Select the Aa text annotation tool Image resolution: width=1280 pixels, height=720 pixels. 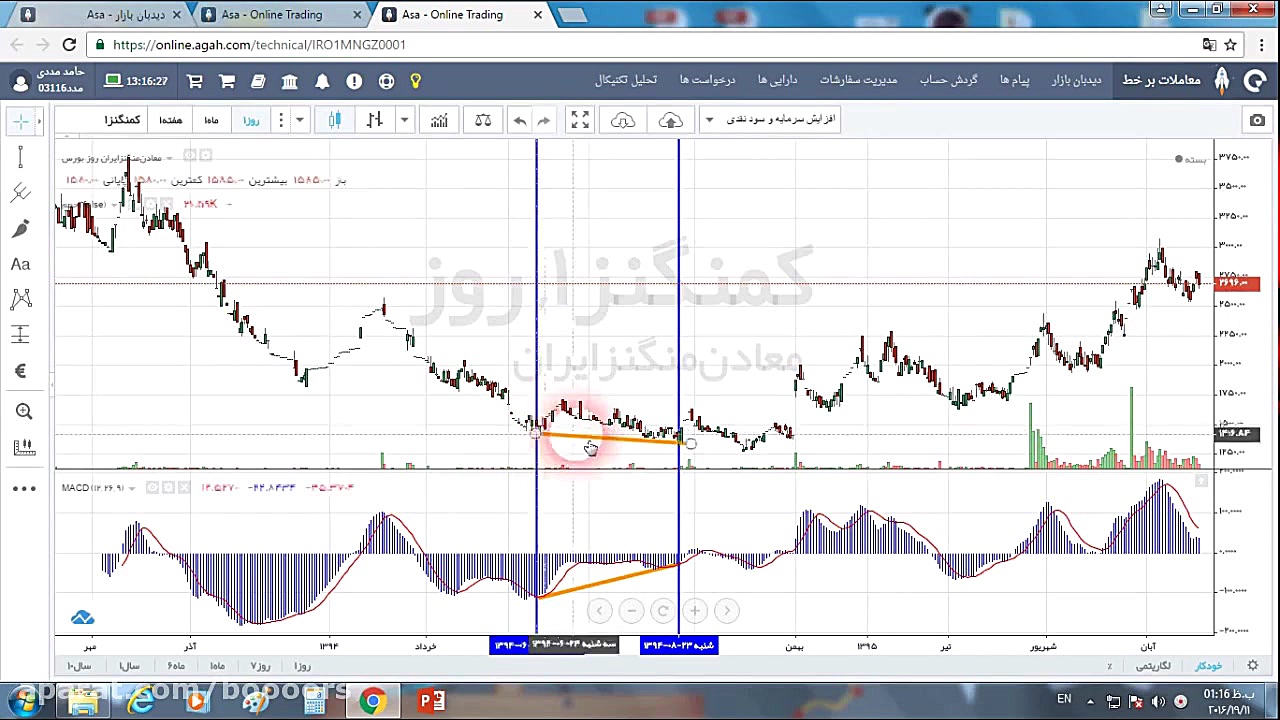pos(20,264)
